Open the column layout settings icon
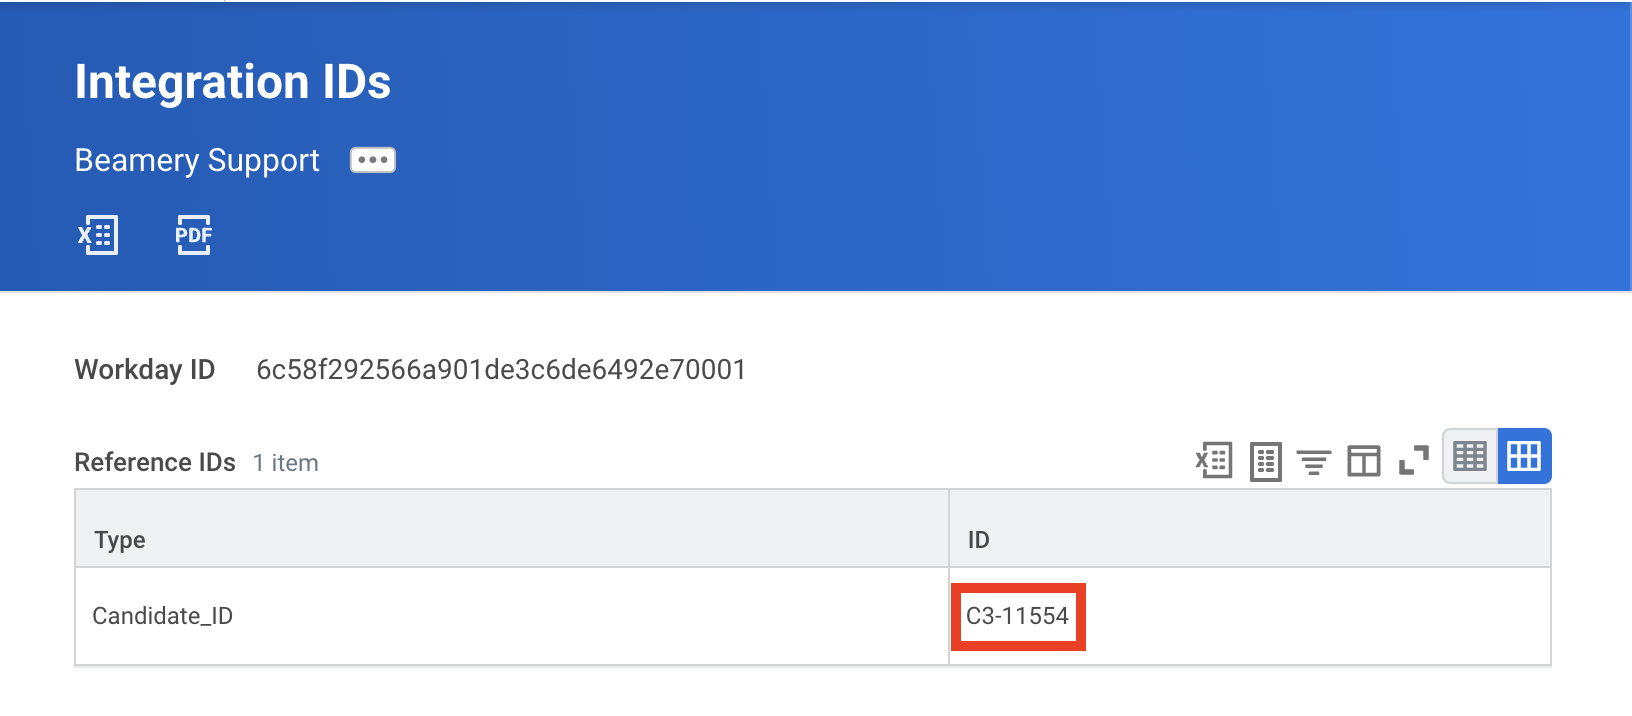The height and width of the screenshot is (716, 1632). tap(1363, 461)
